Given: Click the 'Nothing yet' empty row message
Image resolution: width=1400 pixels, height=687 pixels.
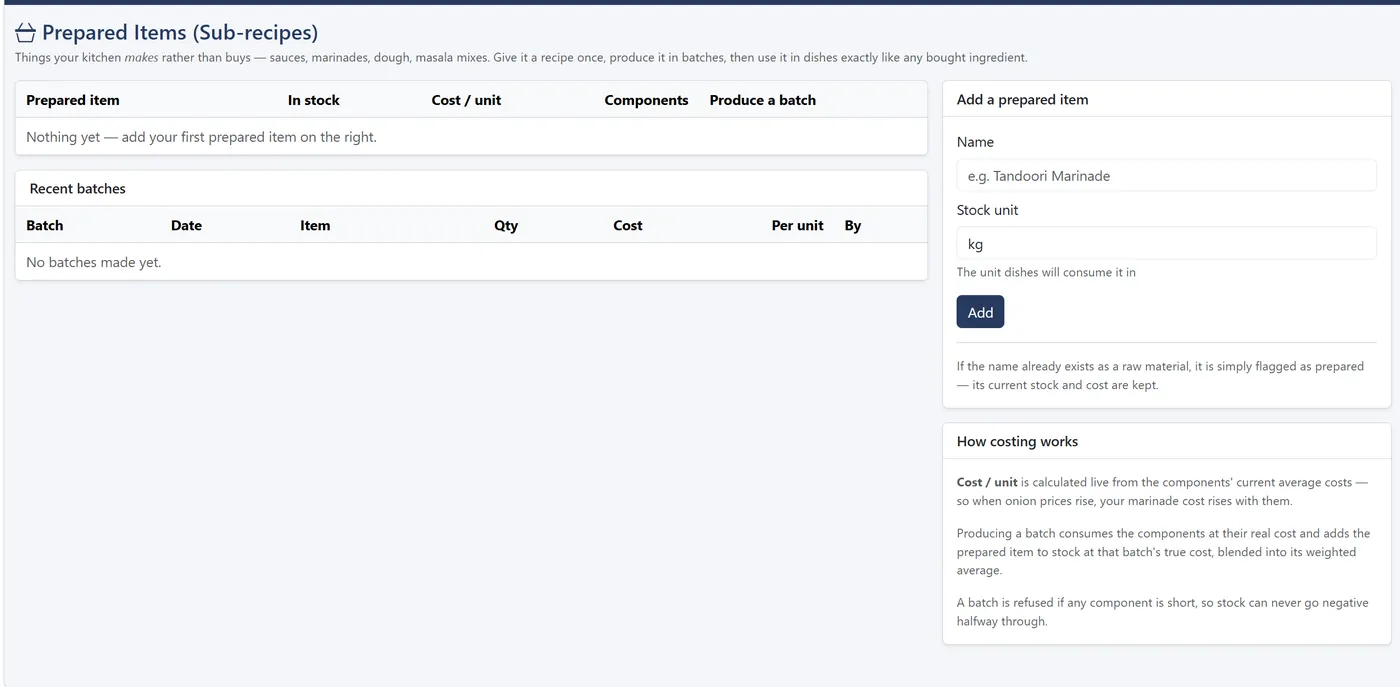Looking at the screenshot, I should 201,137.
